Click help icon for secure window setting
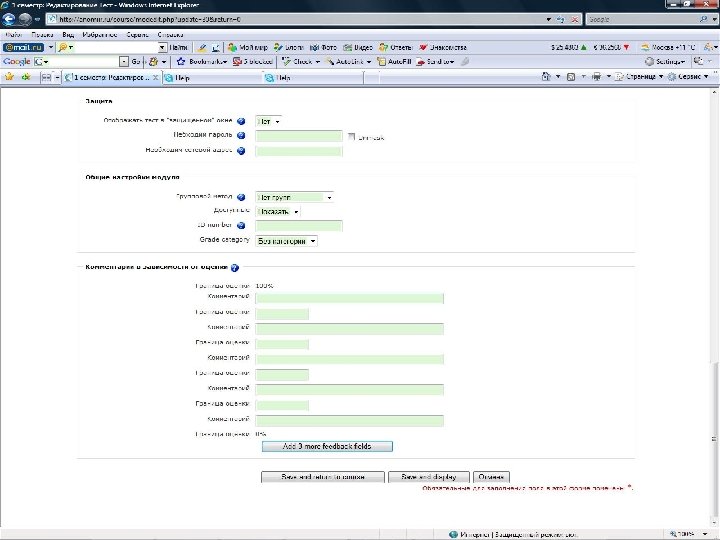 point(241,121)
